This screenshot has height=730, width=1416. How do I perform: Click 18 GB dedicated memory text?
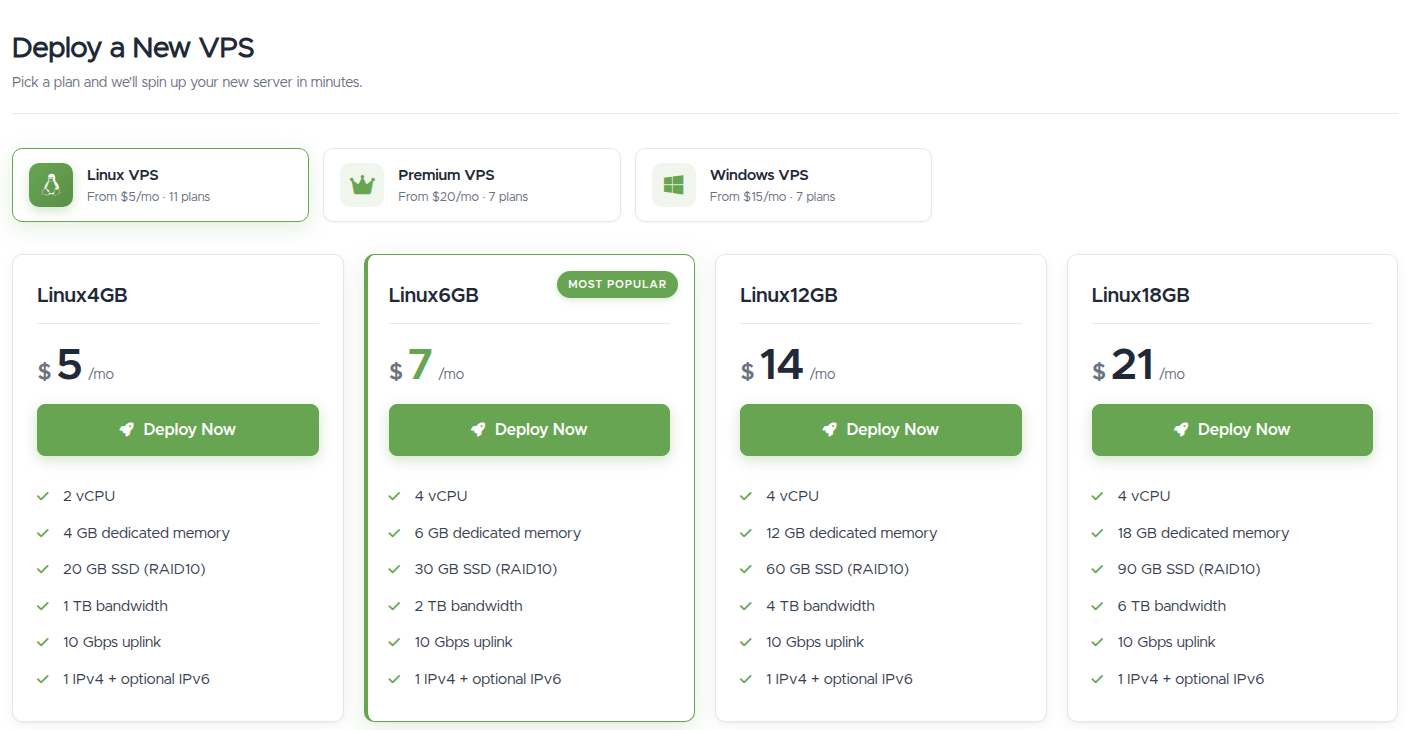[x=1203, y=533]
